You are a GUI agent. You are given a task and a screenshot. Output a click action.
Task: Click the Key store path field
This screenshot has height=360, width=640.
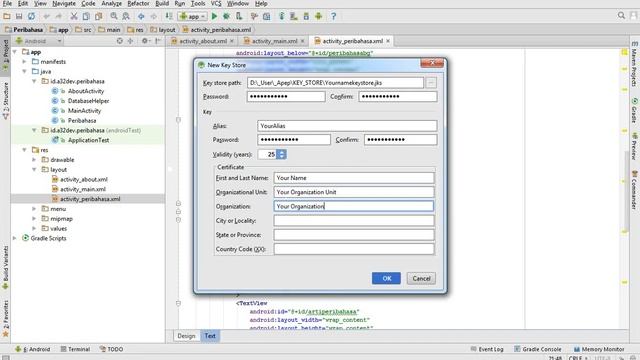coord(335,82)
